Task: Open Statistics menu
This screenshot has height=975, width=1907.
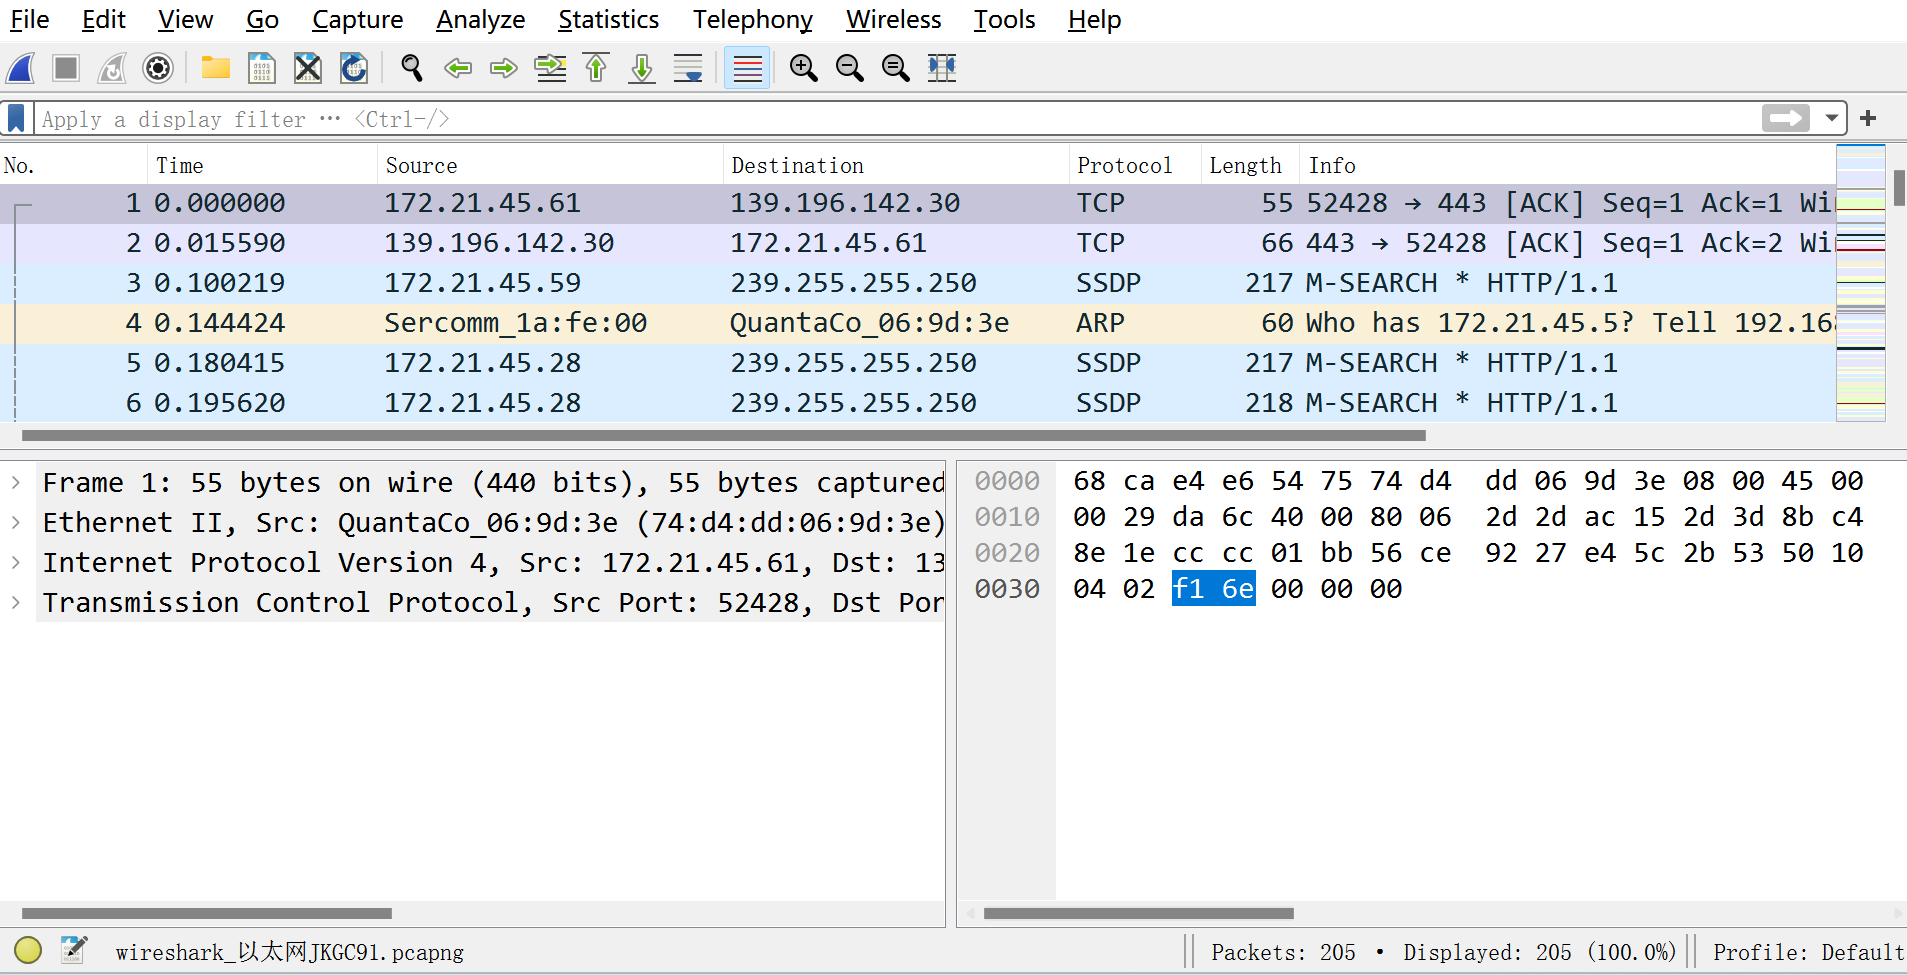Action: coord(608,20)
